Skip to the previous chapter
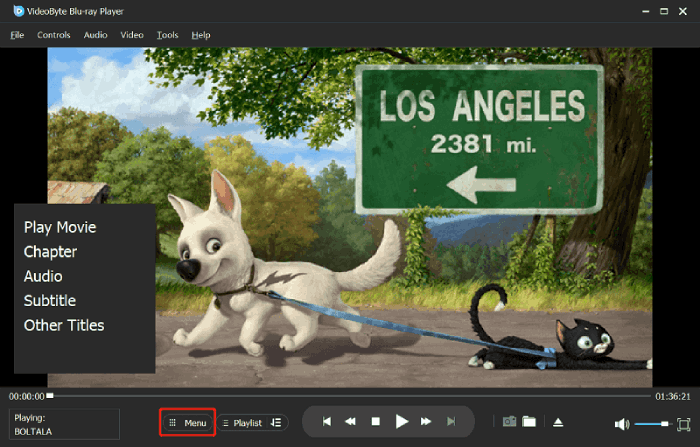Image resolution: width=700 pixels, height=447 pixels. click(x=327, y=422)
